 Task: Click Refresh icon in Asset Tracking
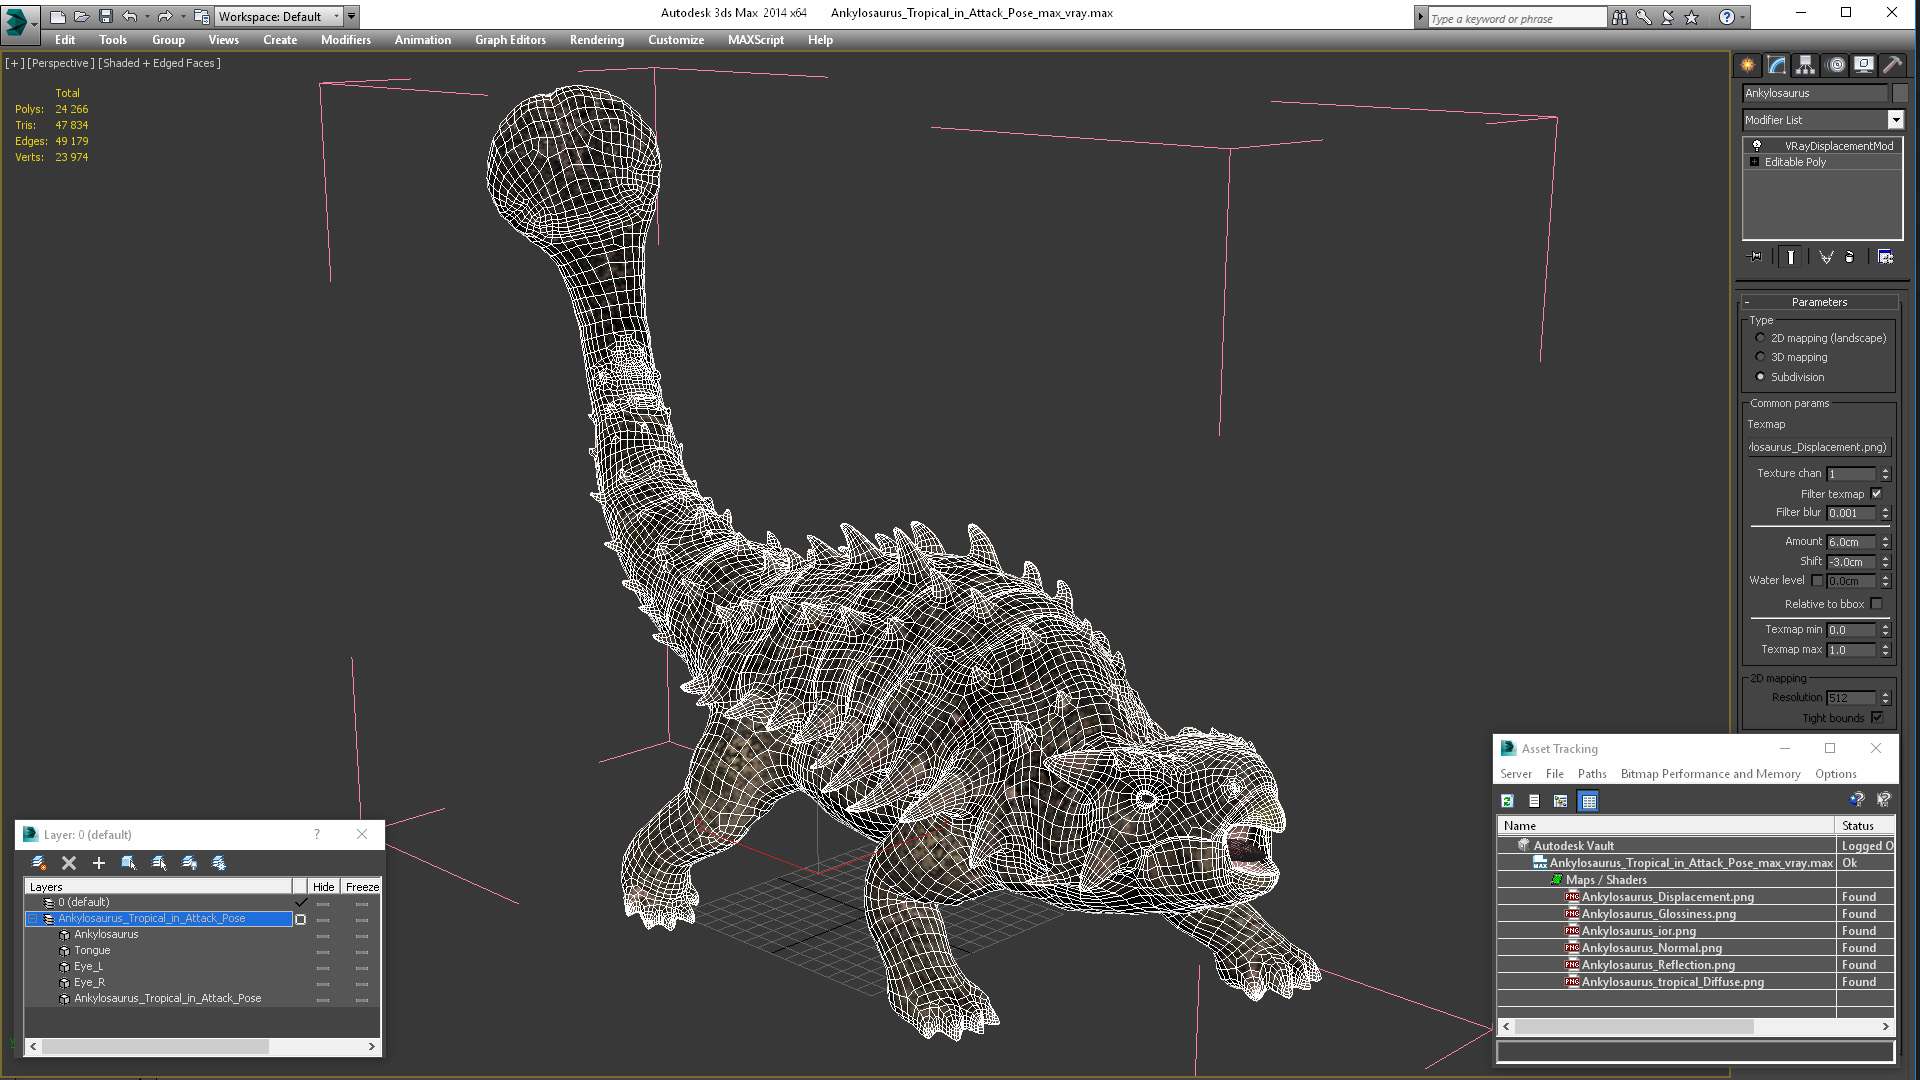pos(1507,801)
